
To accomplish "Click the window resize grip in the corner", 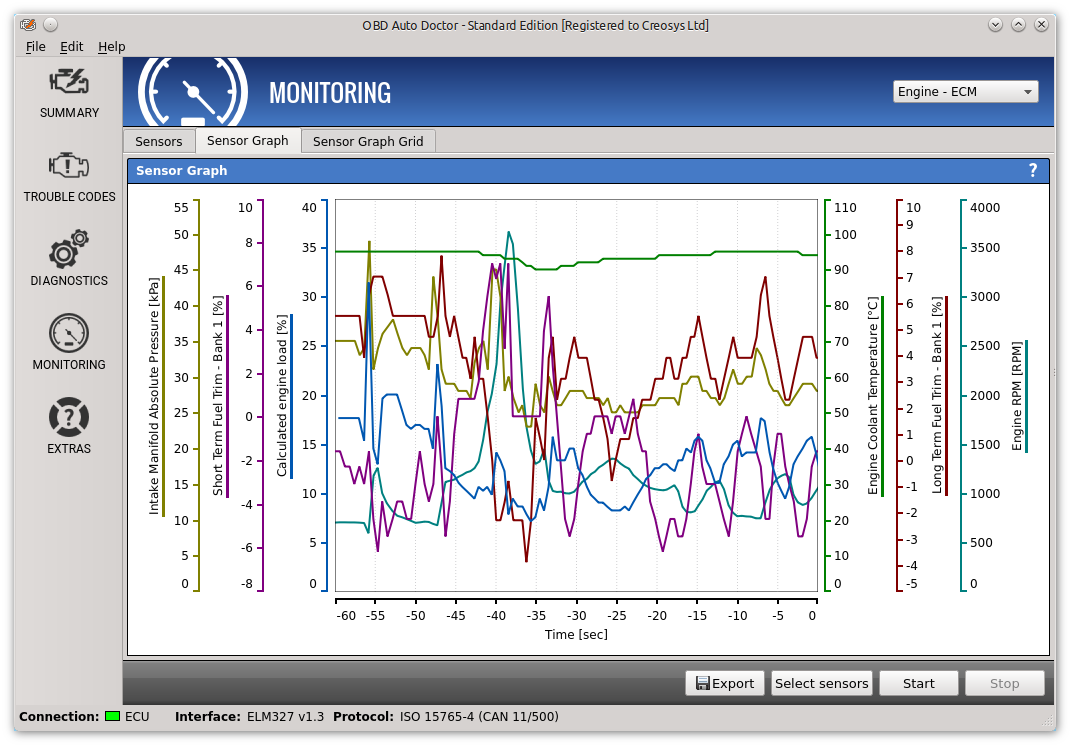I will 1047,720.
